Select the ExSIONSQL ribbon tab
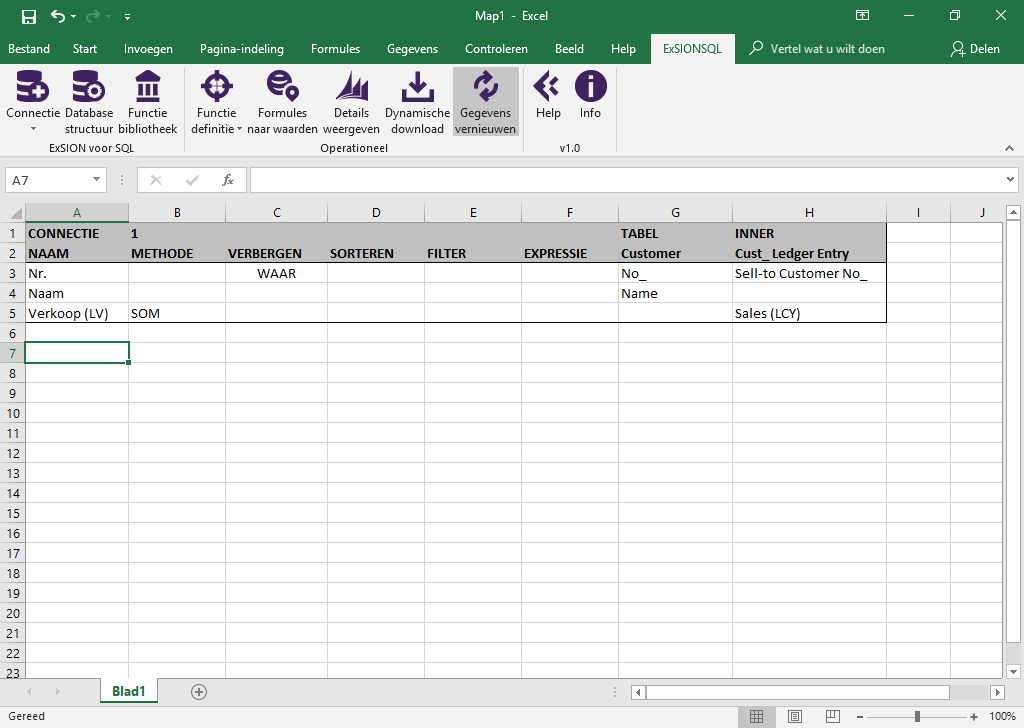This screenshot has width=1024, height=728. [692, 49]
